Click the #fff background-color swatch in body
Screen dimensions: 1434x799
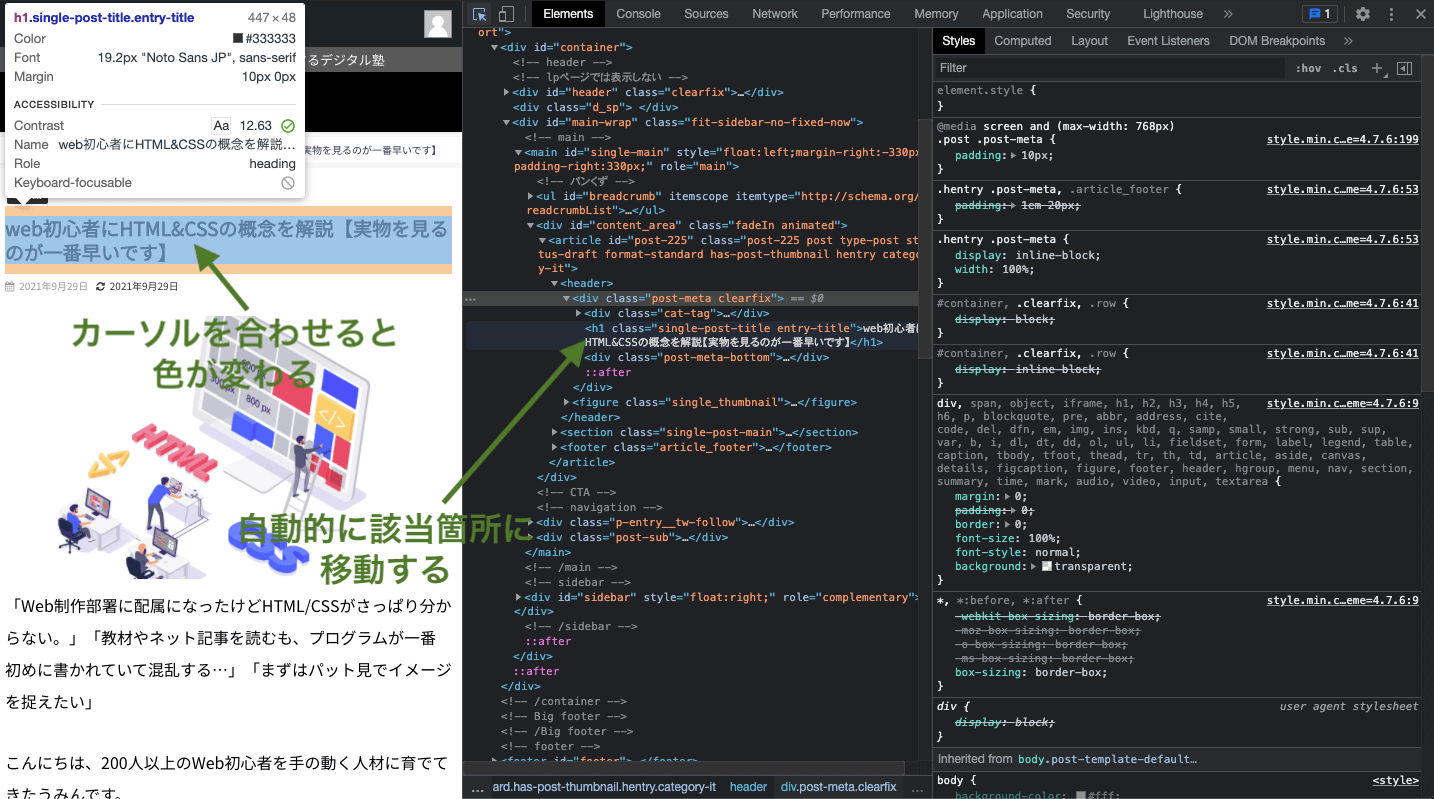click(1081, 796)
